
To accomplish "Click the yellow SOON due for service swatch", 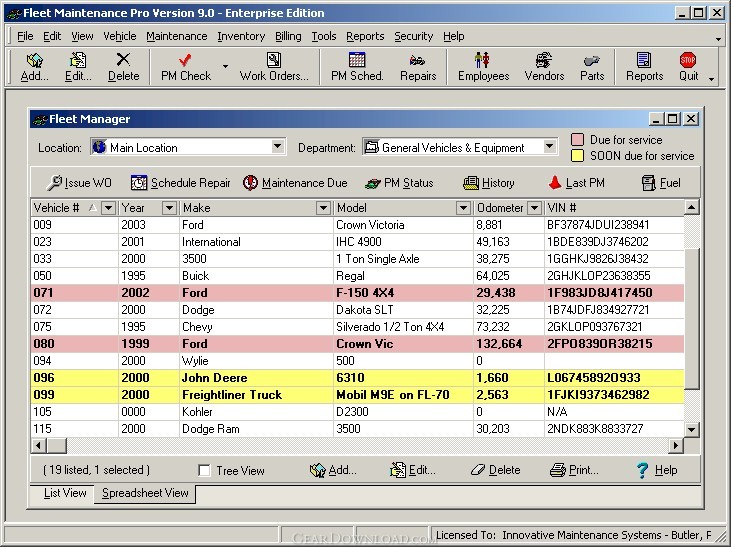I will 577,156.
